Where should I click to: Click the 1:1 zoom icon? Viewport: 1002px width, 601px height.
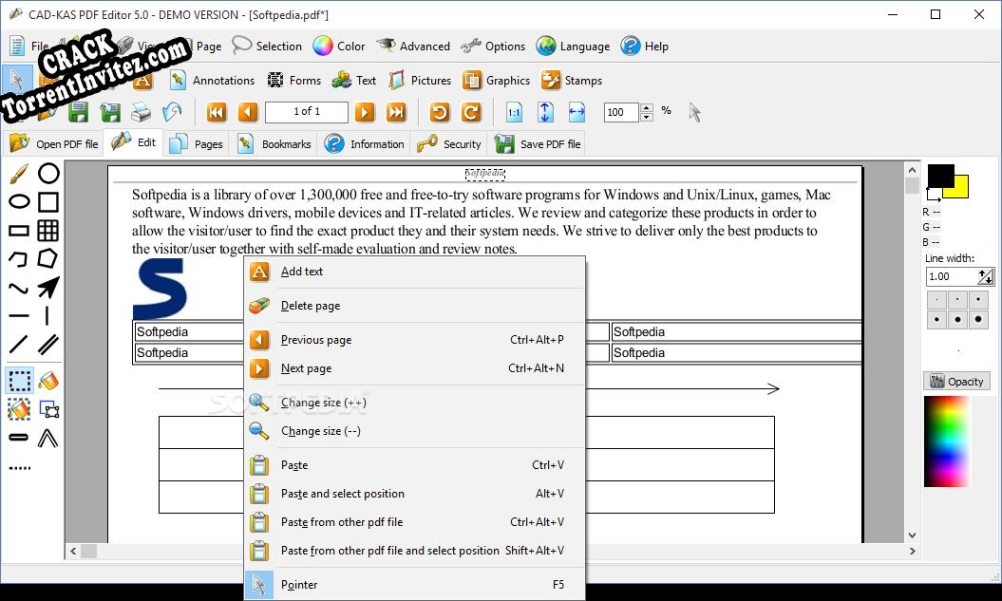tap(512, 112)
